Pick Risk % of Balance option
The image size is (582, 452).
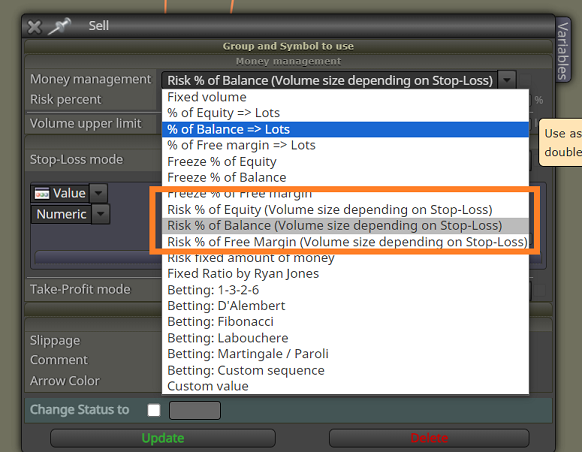click(x=345, y=226)
